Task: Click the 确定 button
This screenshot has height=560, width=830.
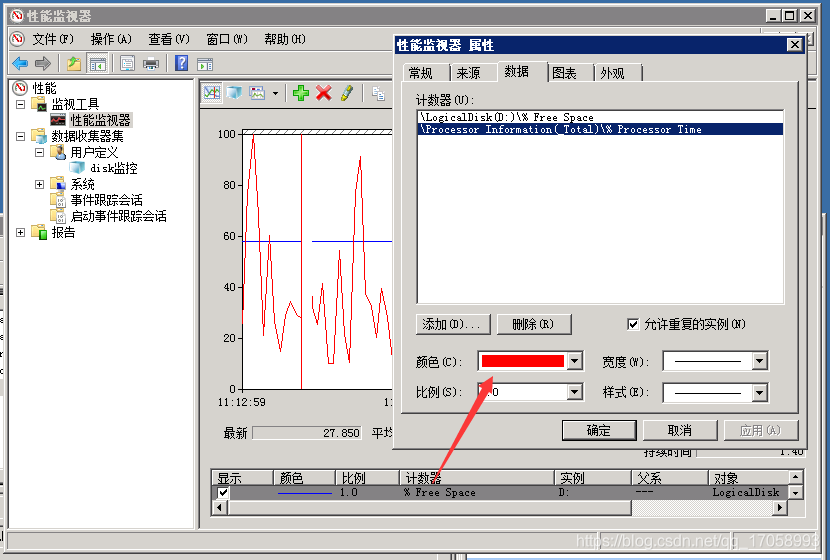Action: [x=599, y=430]
